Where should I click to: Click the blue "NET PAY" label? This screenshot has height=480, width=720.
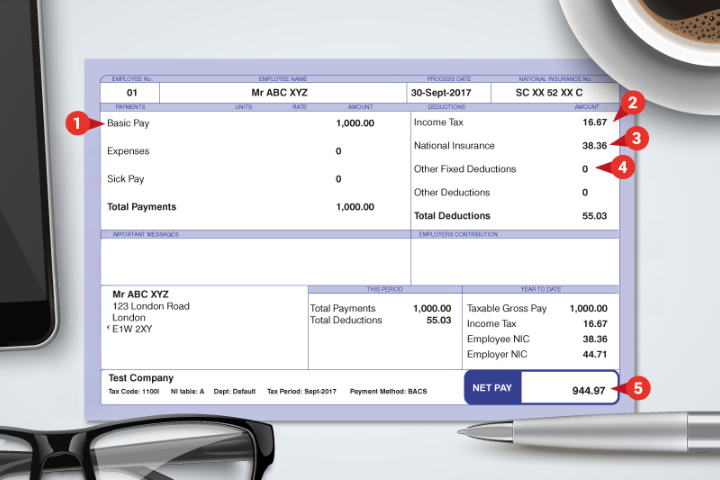[x=492, y=388]
